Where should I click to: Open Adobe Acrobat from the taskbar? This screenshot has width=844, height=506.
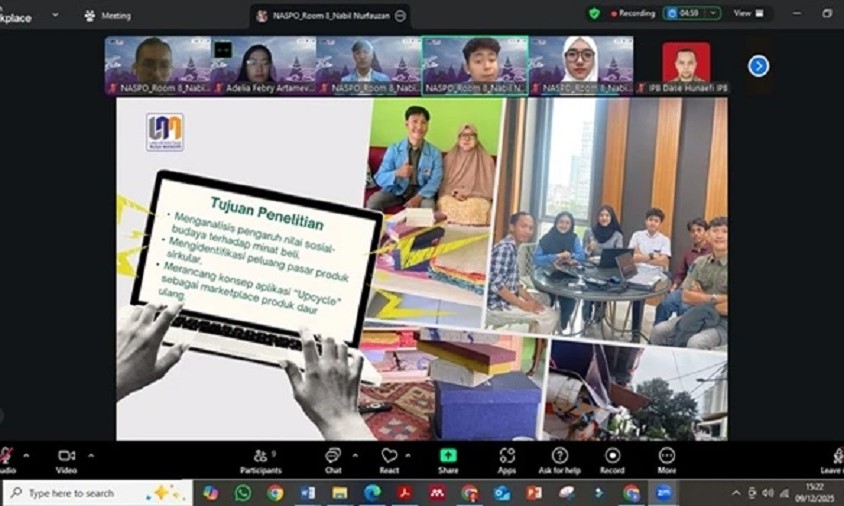pyautogui.click(x=404, y=493)
